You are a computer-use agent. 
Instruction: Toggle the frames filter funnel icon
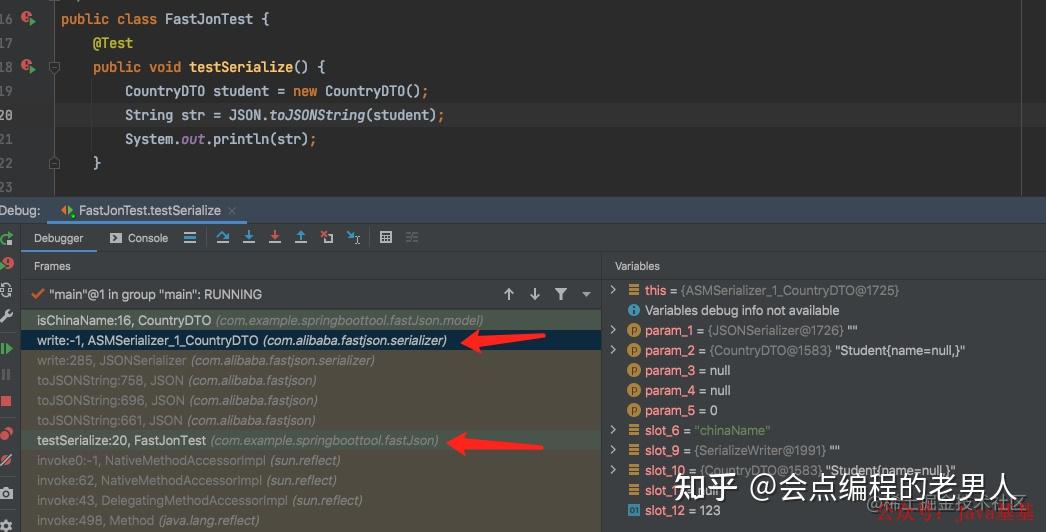(x=561, y=294)
